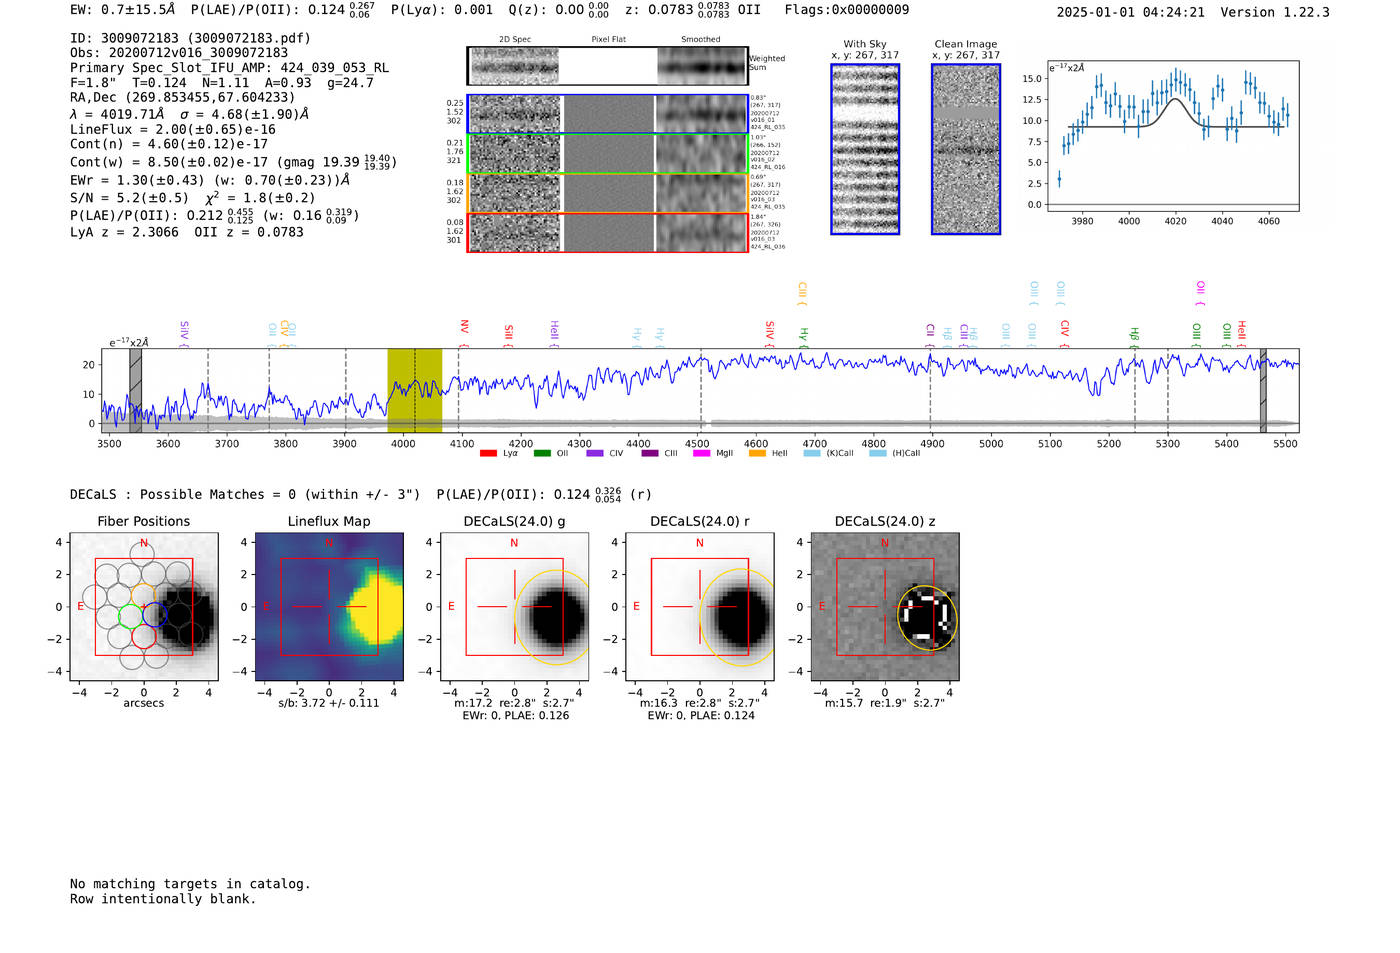Open the With Sky image cutout
Screen dimensions: 1400x953
tap(865, 149)
